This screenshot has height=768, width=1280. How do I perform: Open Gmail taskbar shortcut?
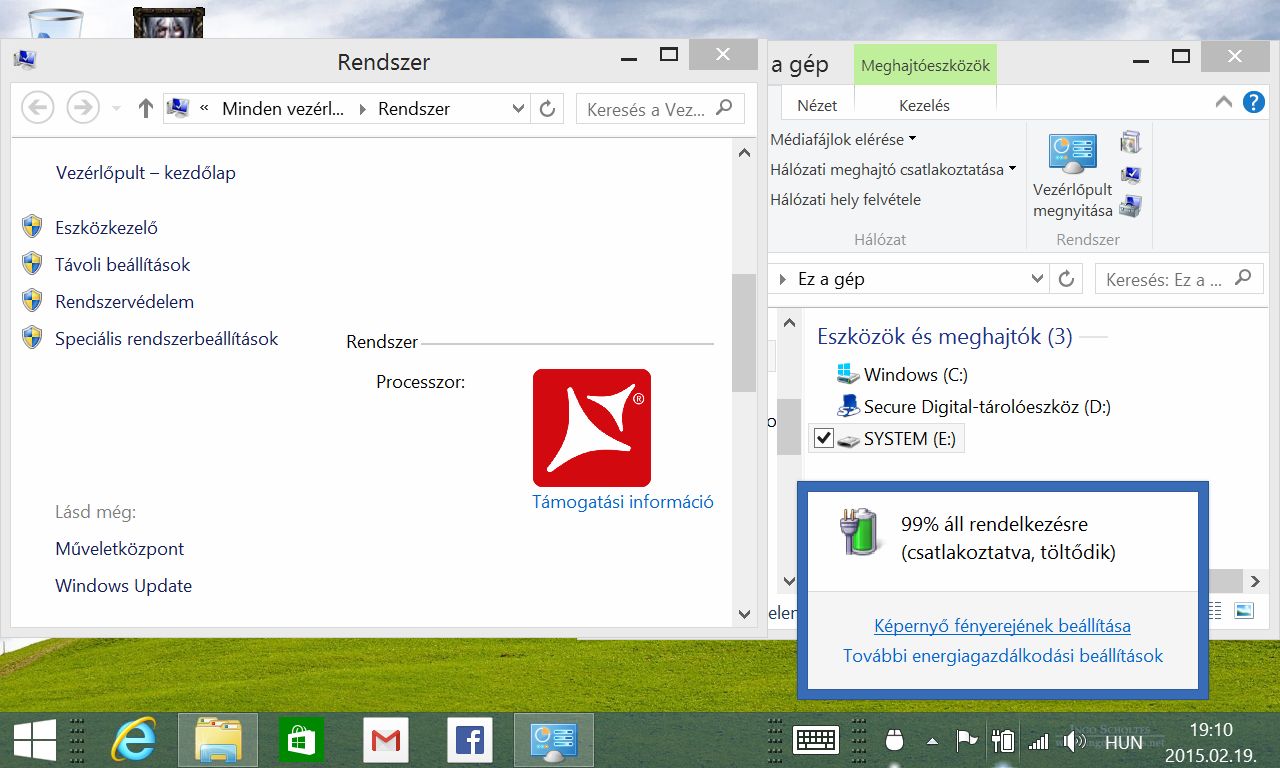pos(386,740)
